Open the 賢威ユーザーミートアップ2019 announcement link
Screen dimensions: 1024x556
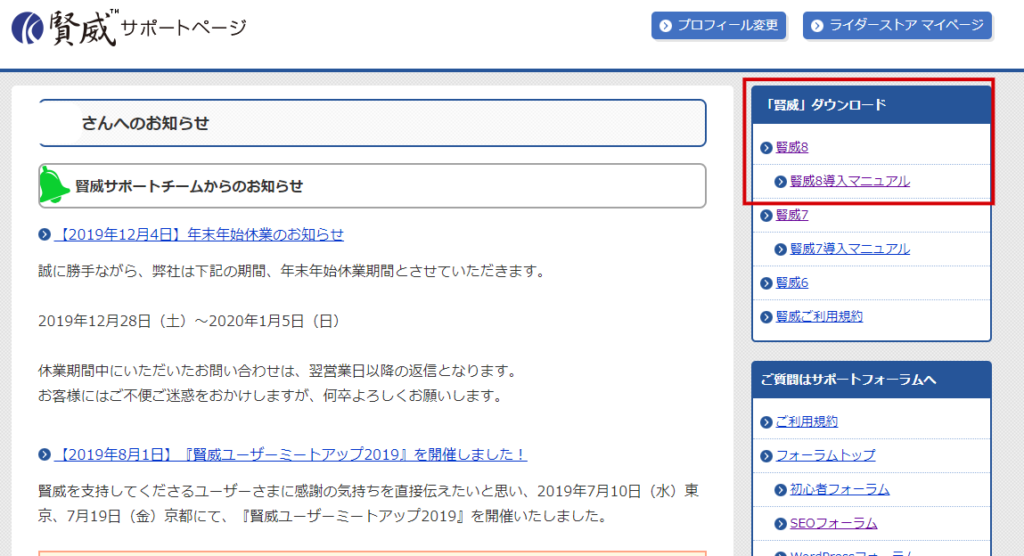[x=291, y=455]
